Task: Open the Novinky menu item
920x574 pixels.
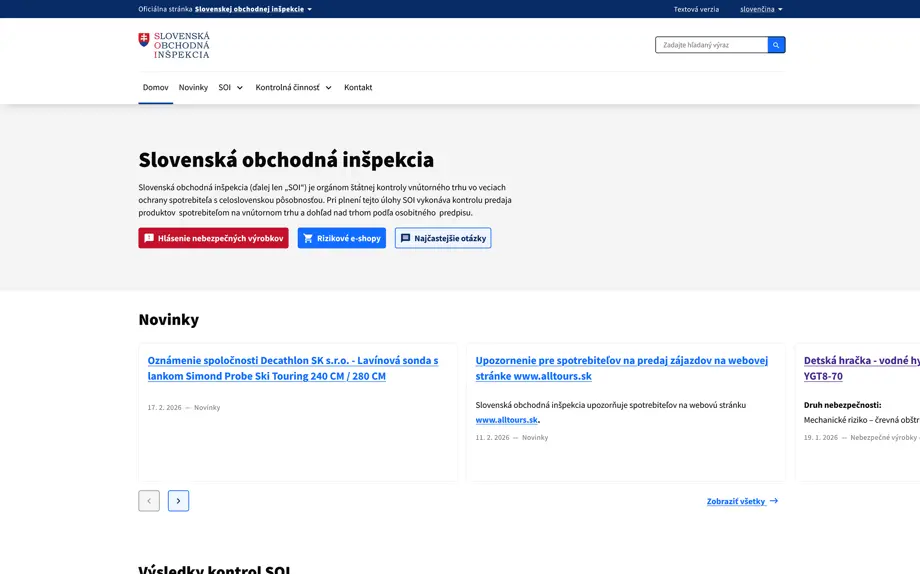Action: [x=193, y=87]
